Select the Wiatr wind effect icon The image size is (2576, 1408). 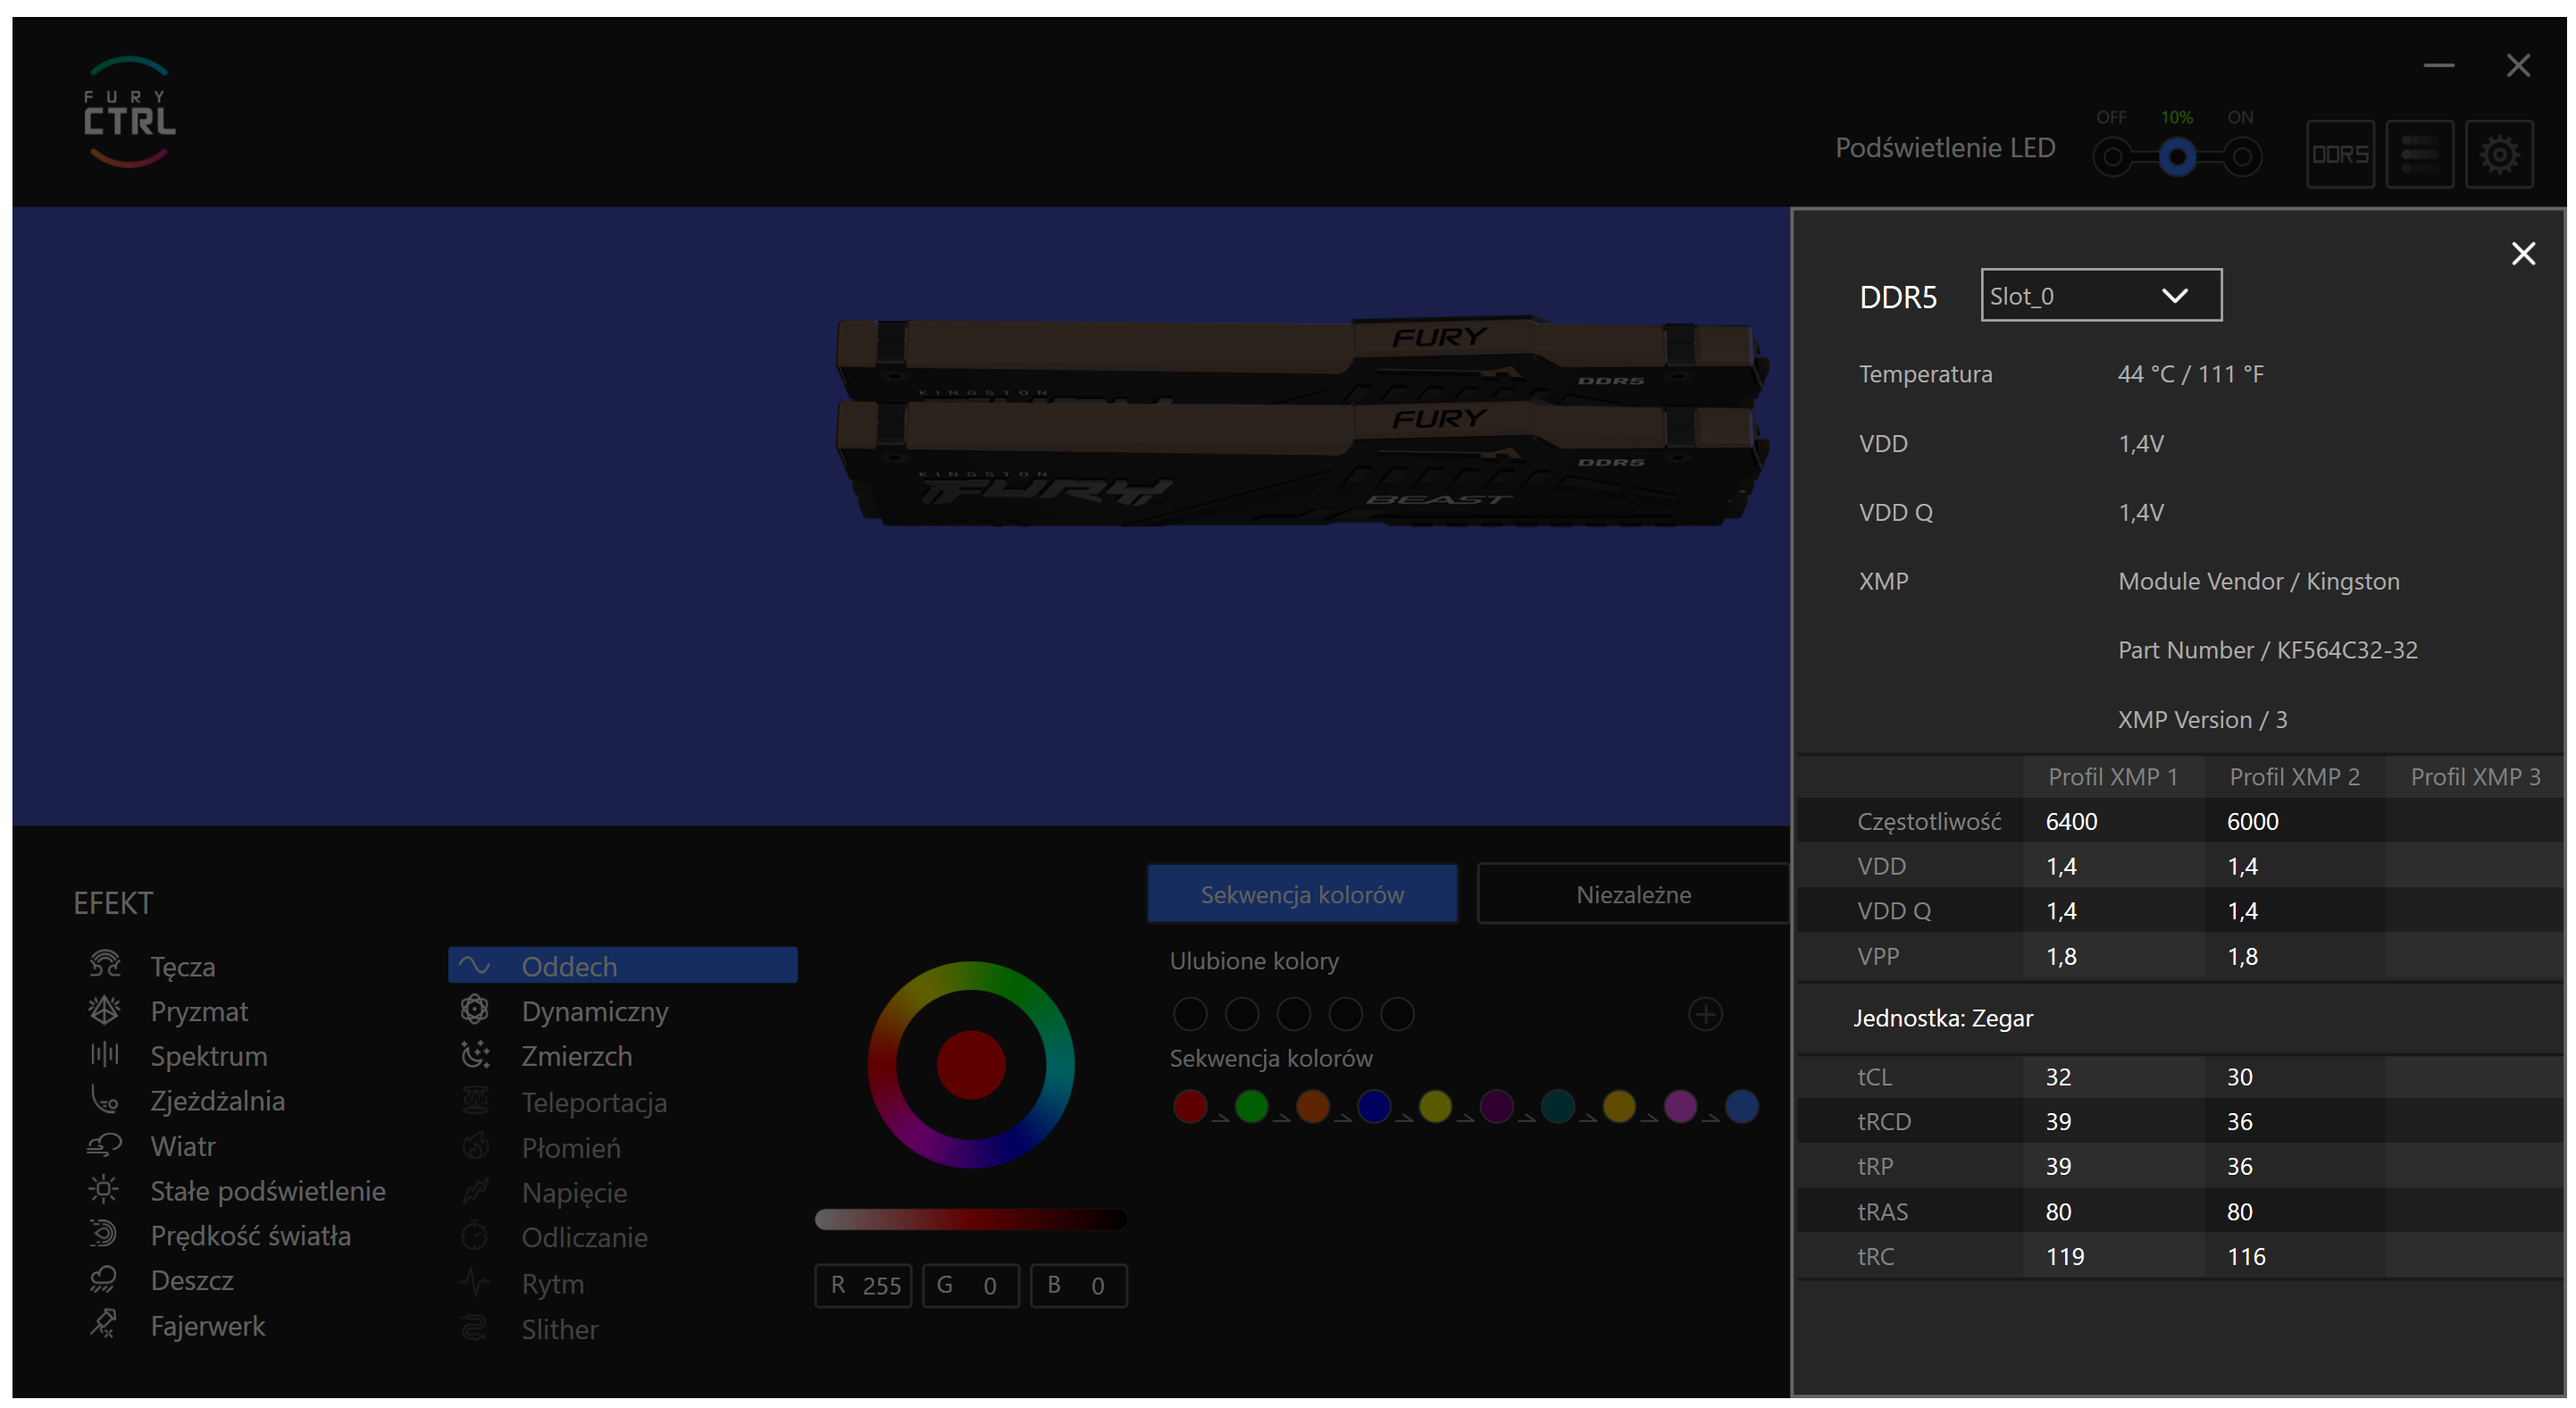(x=104, y=1145)
